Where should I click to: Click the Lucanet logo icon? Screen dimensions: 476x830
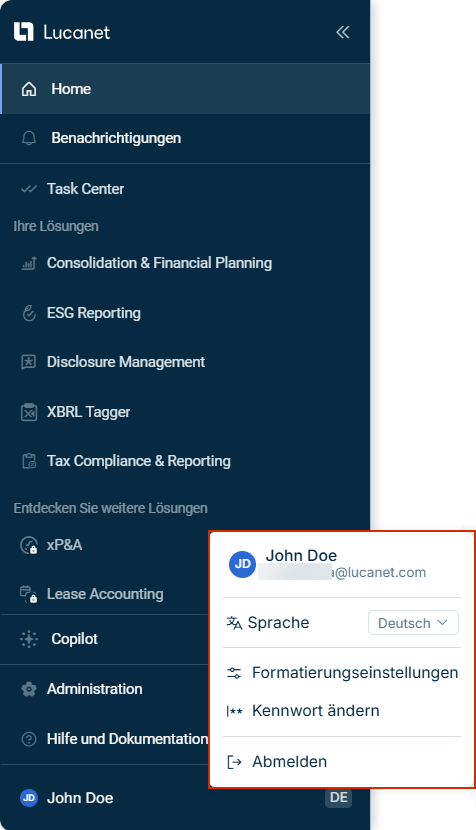tap(23, 32)
